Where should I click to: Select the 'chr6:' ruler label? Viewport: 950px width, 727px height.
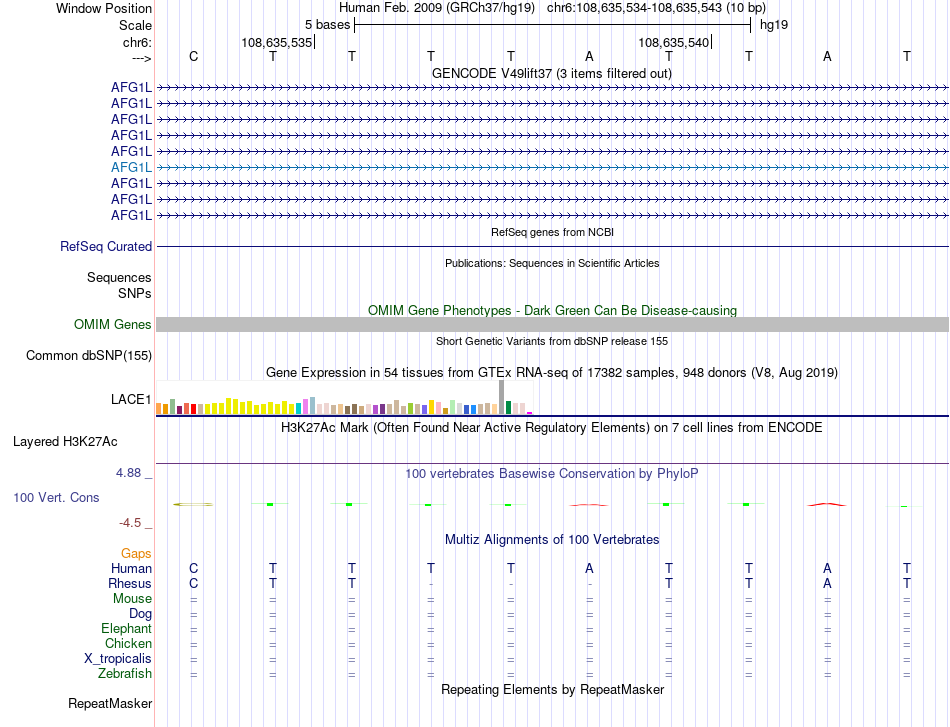coord(137,42)
